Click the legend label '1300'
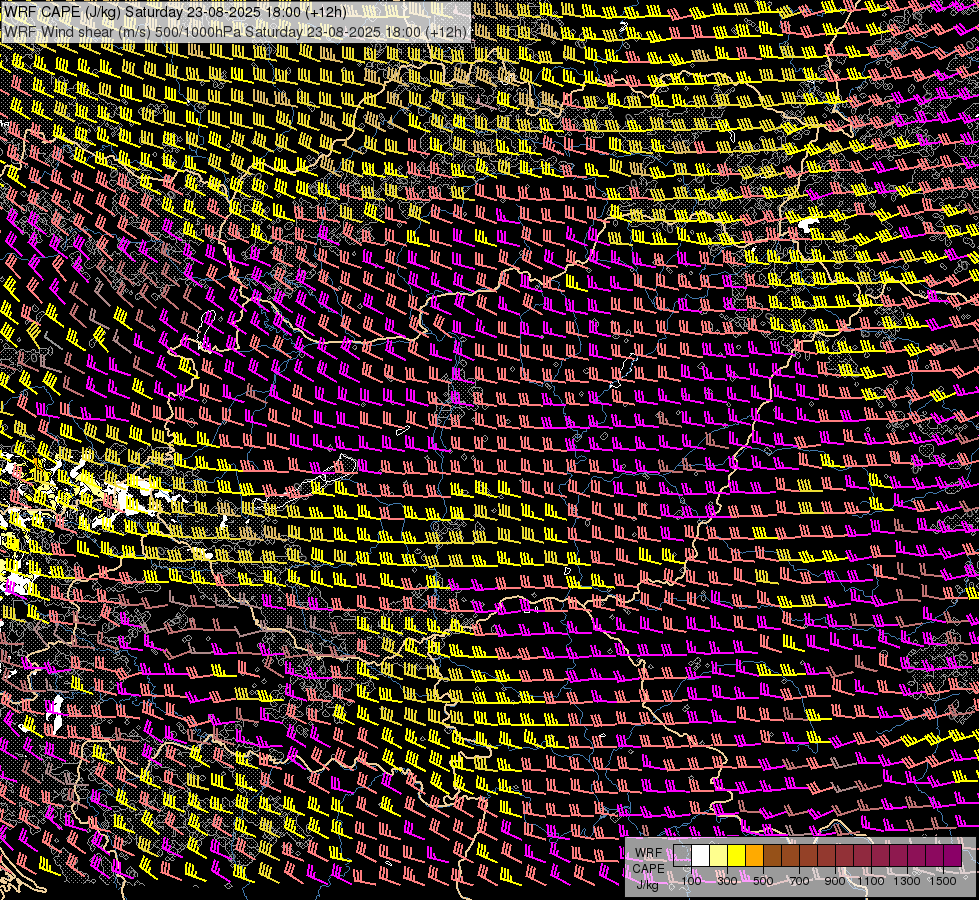The image size is (979, 900). pos(907,881)
